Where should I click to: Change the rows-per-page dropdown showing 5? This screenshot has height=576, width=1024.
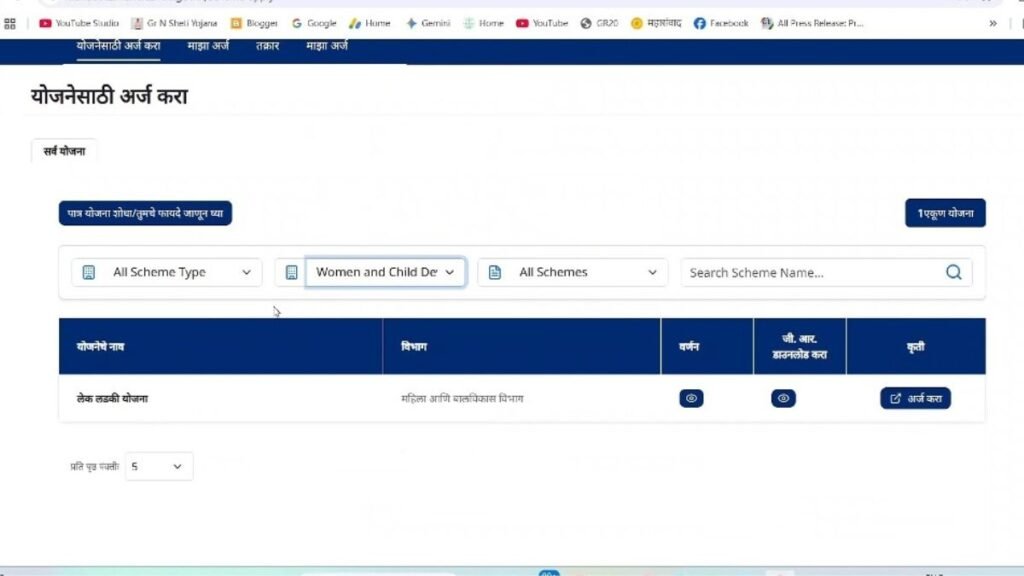click(x=159, y=467)
